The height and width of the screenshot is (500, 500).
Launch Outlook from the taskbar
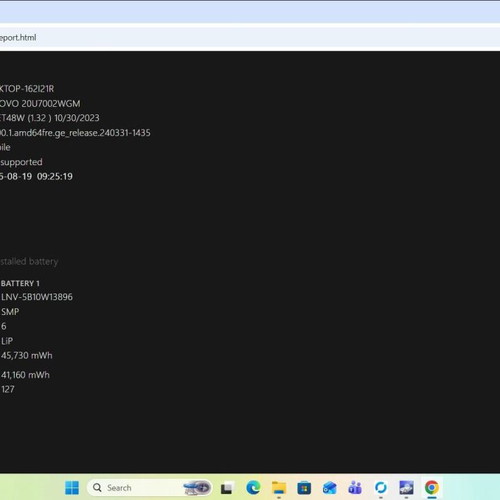[330, 488]
